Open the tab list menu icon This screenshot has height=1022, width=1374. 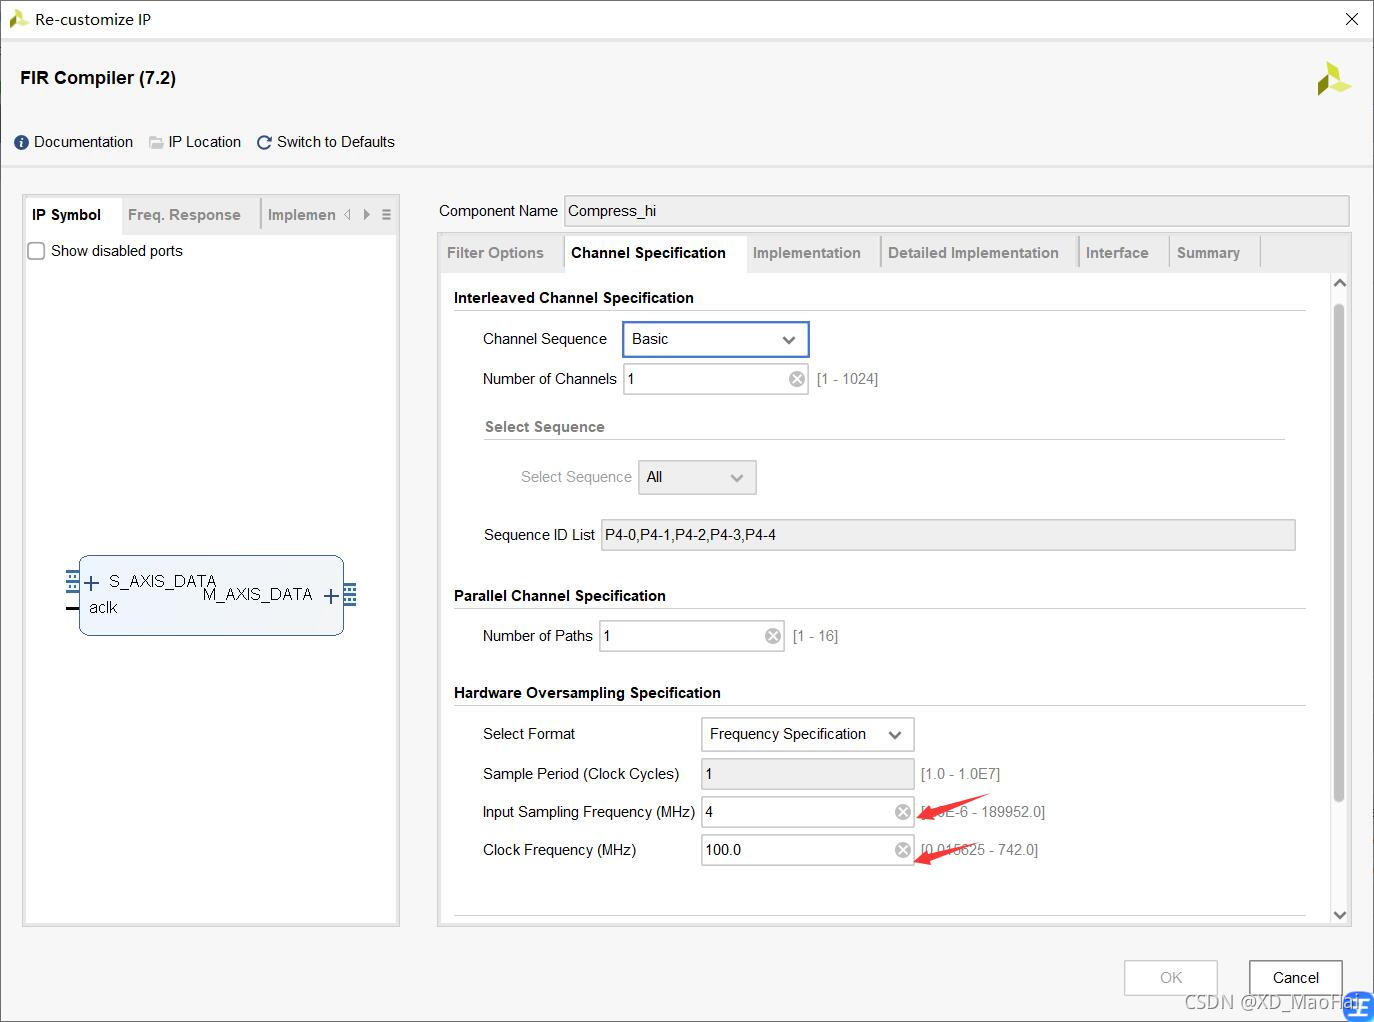tap(386, 215)
